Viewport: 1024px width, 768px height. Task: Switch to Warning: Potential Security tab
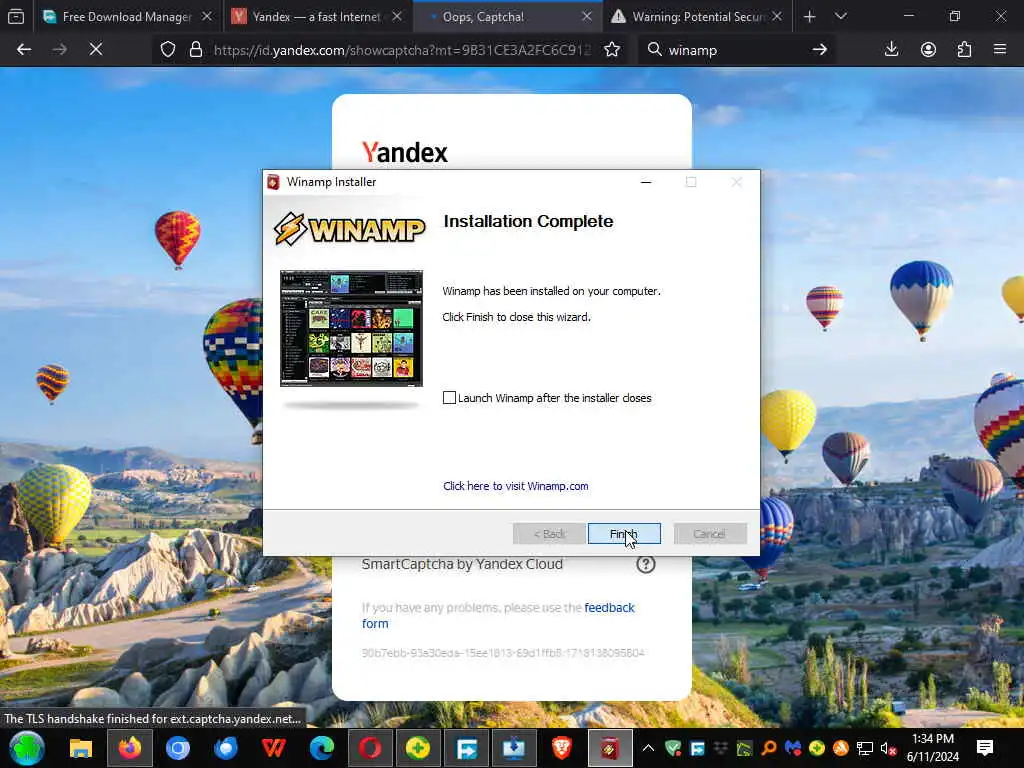tap(689, 16)
